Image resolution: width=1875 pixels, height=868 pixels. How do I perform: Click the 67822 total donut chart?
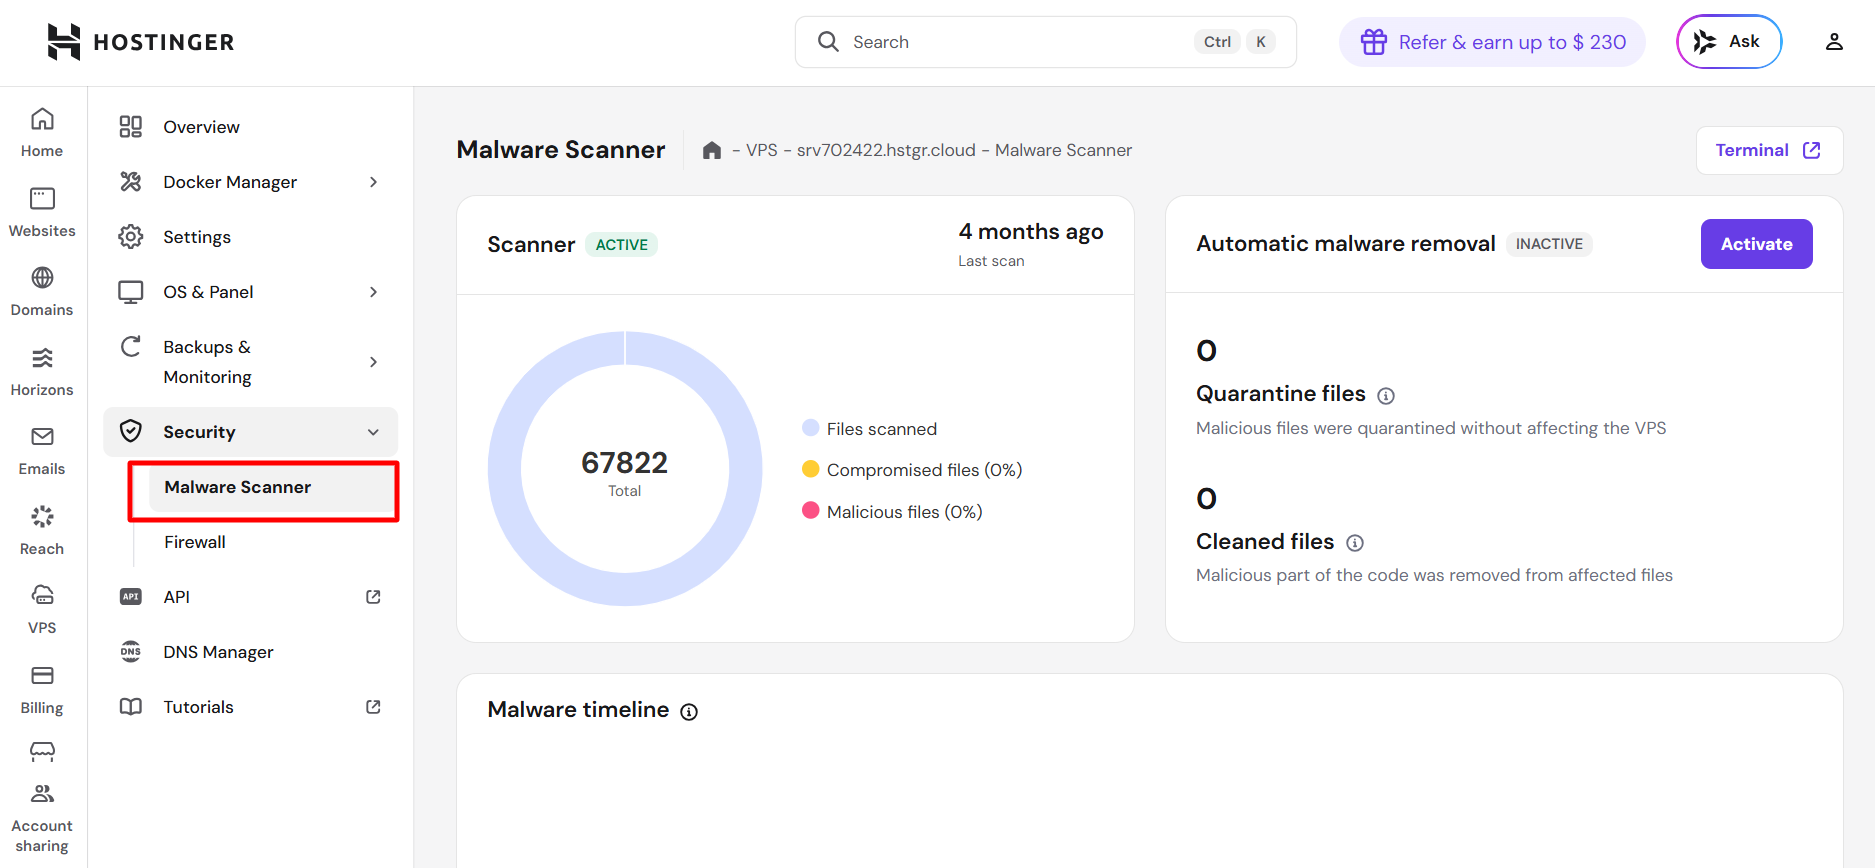coord(625,469)
